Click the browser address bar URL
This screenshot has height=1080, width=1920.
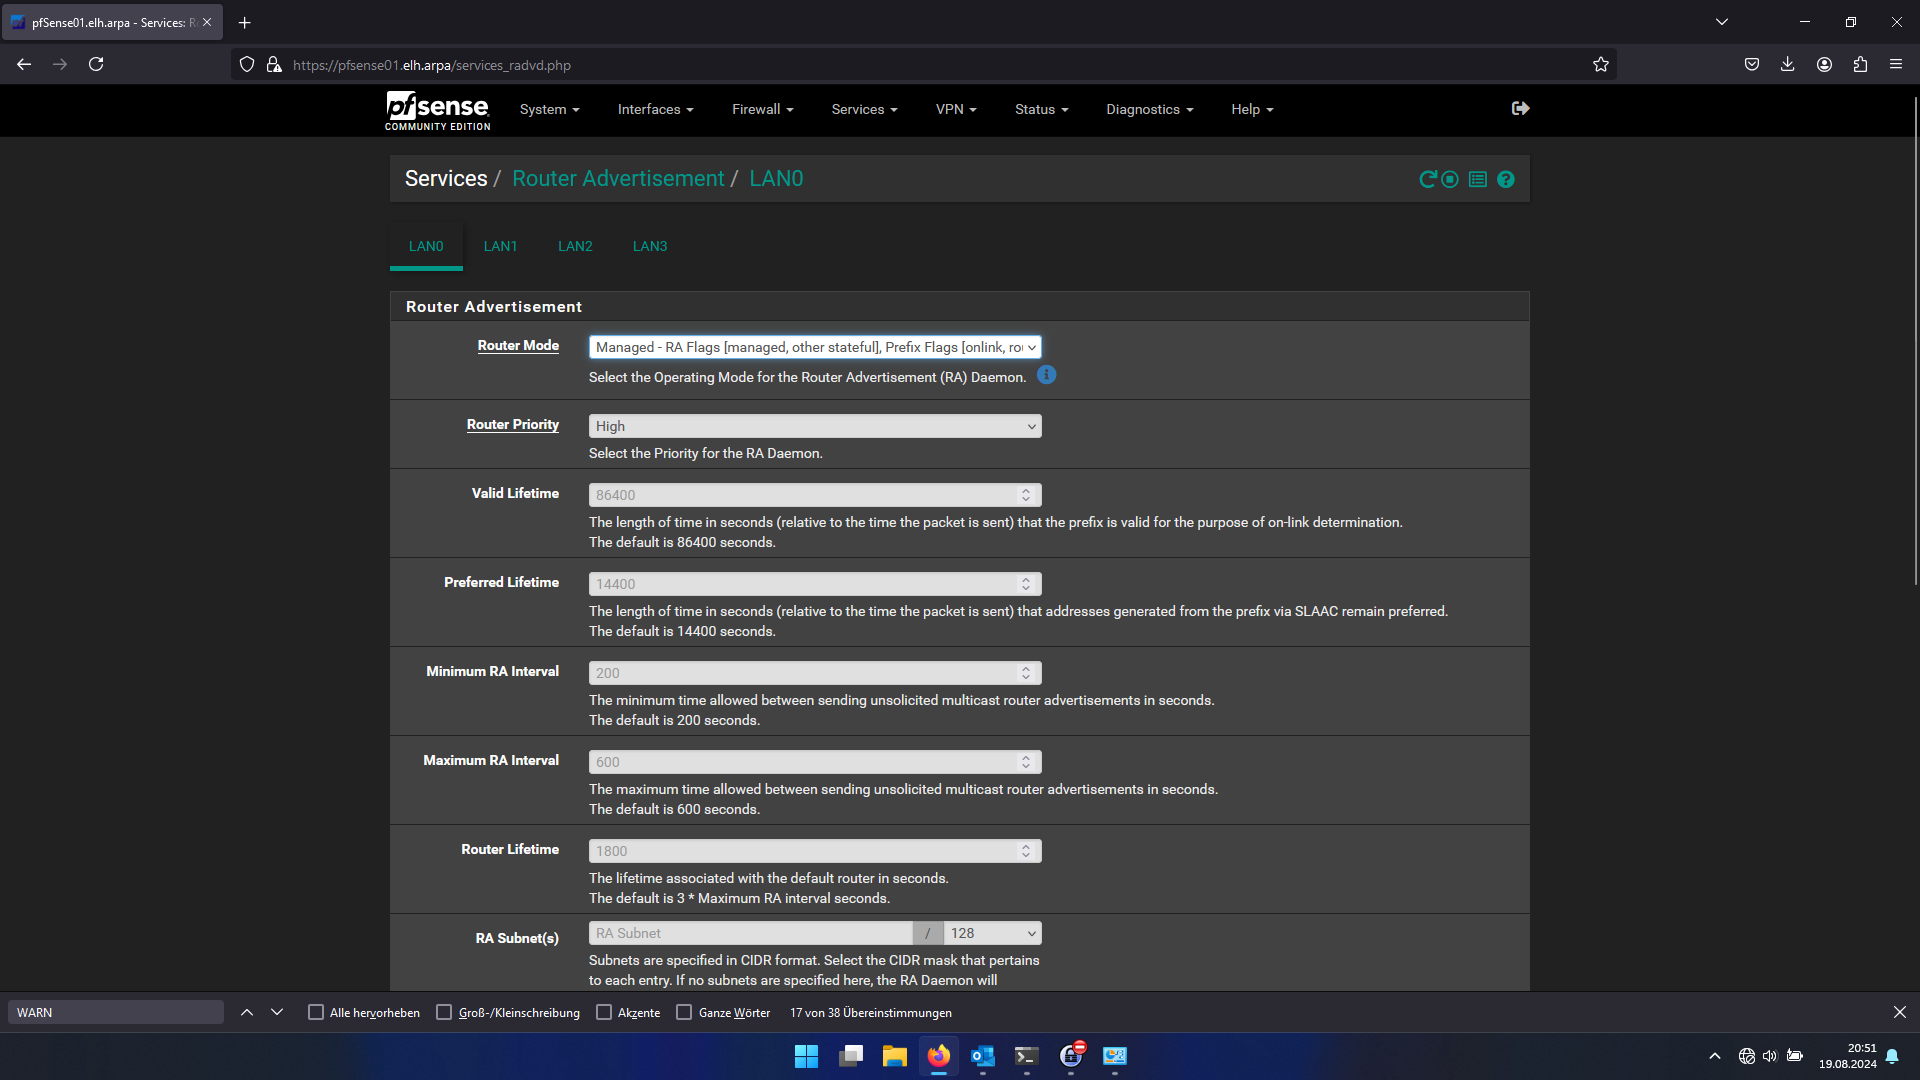tap(431, 65)
